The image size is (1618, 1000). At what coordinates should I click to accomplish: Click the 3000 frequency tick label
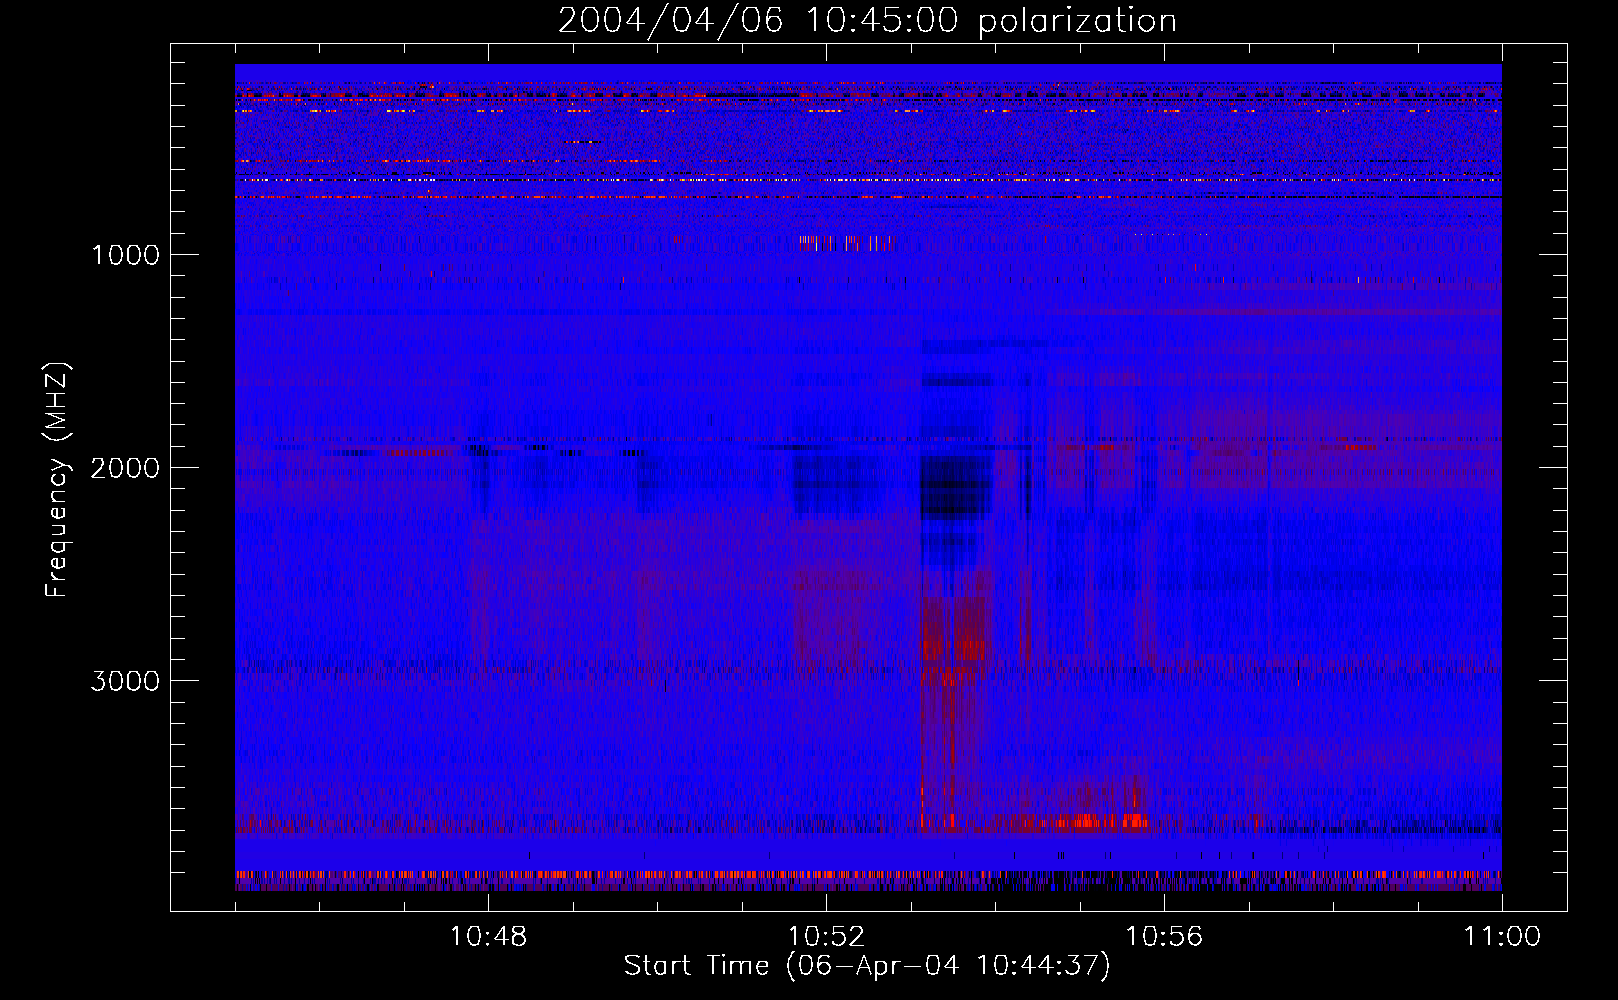pyautogui.click(x=125, y=681)
